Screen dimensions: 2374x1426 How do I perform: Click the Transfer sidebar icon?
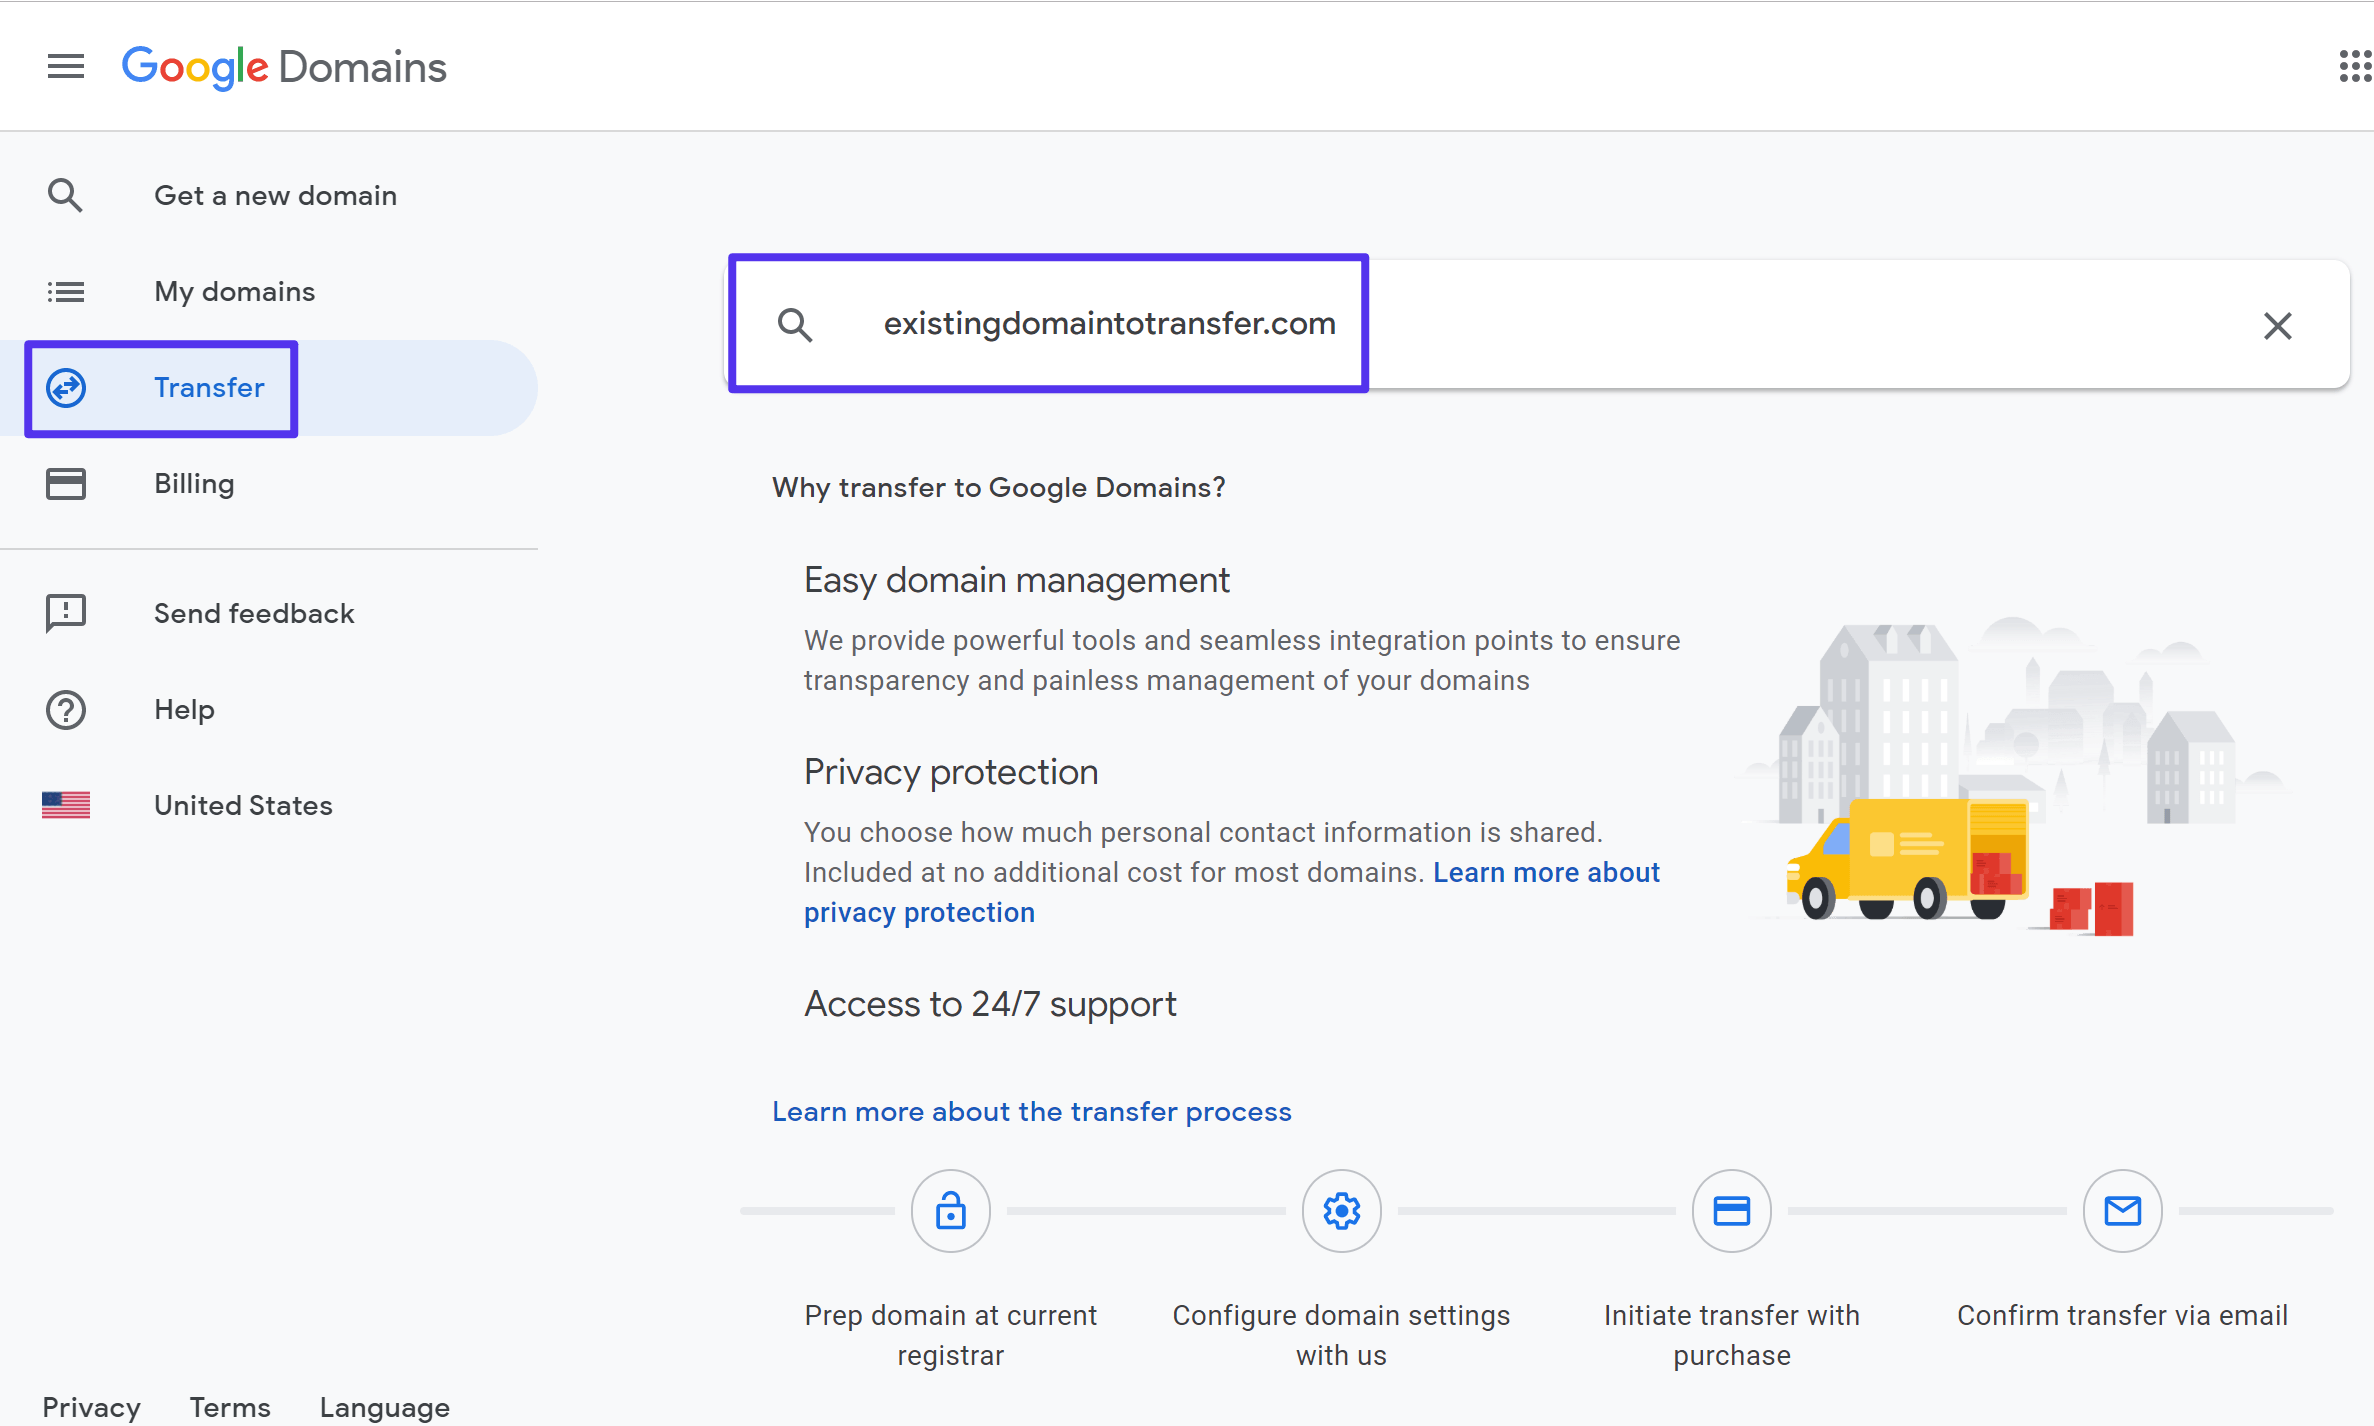64,387
